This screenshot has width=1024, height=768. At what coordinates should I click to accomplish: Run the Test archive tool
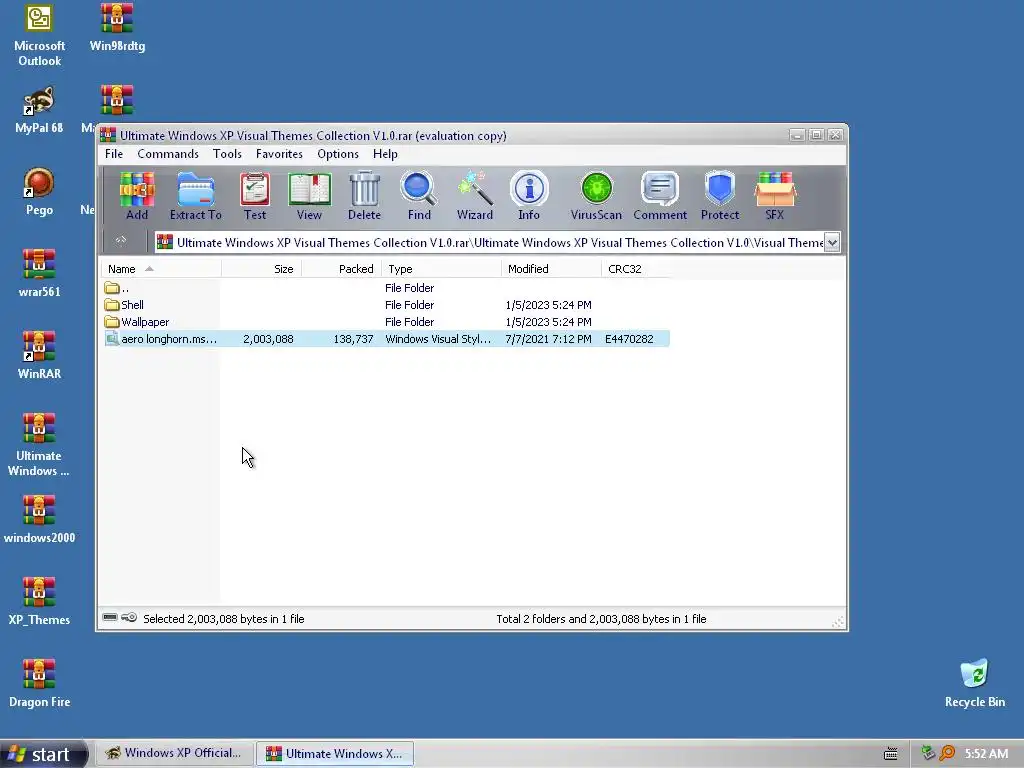tap(255, 196)
